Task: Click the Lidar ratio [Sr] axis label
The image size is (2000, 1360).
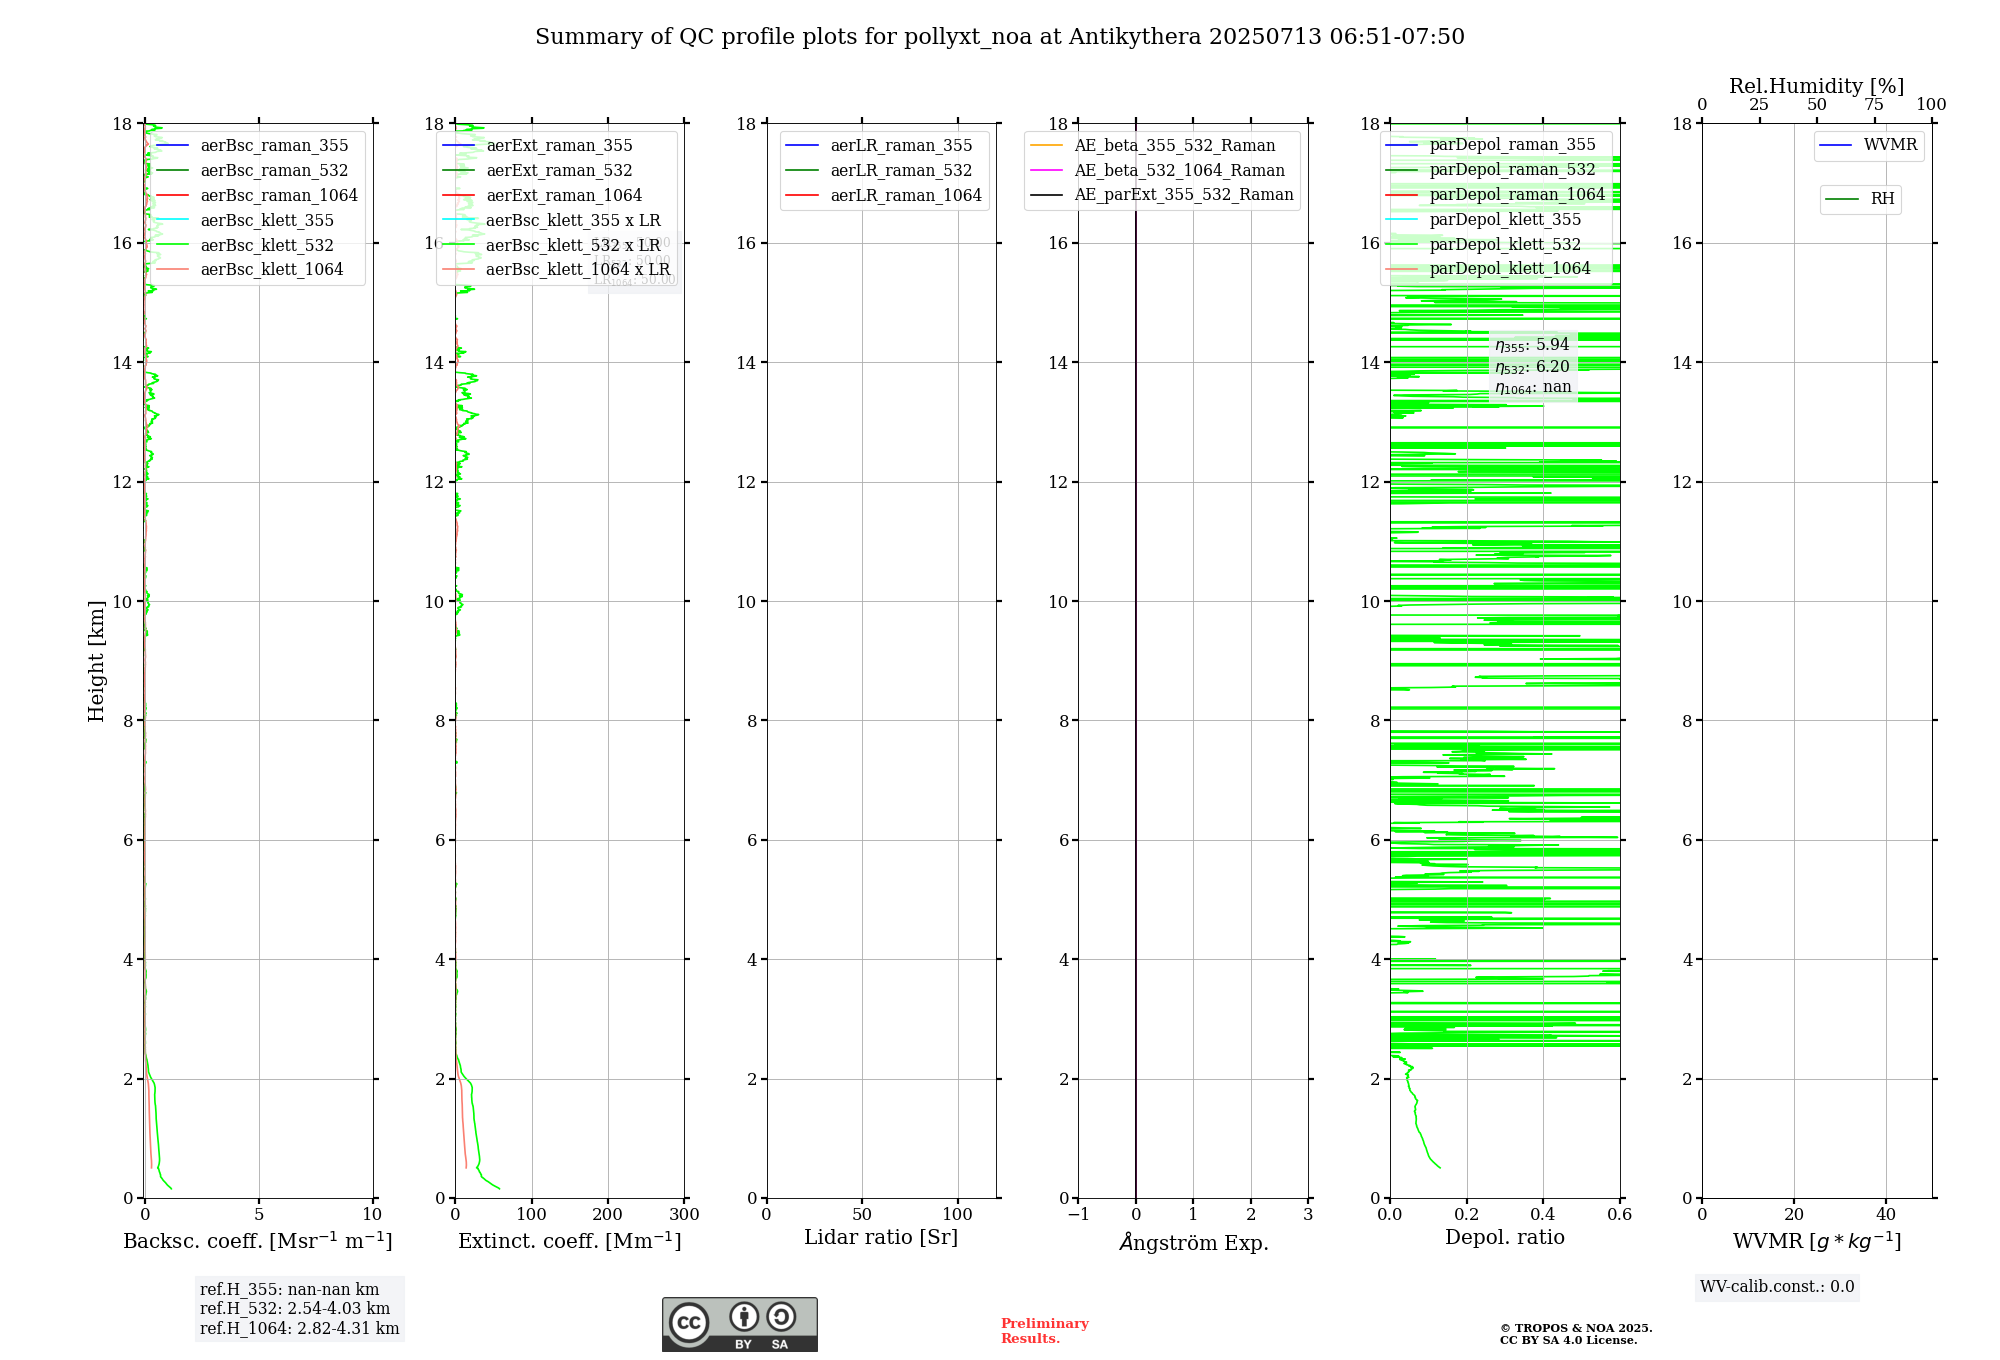Action: click(x=881, y=1238)
